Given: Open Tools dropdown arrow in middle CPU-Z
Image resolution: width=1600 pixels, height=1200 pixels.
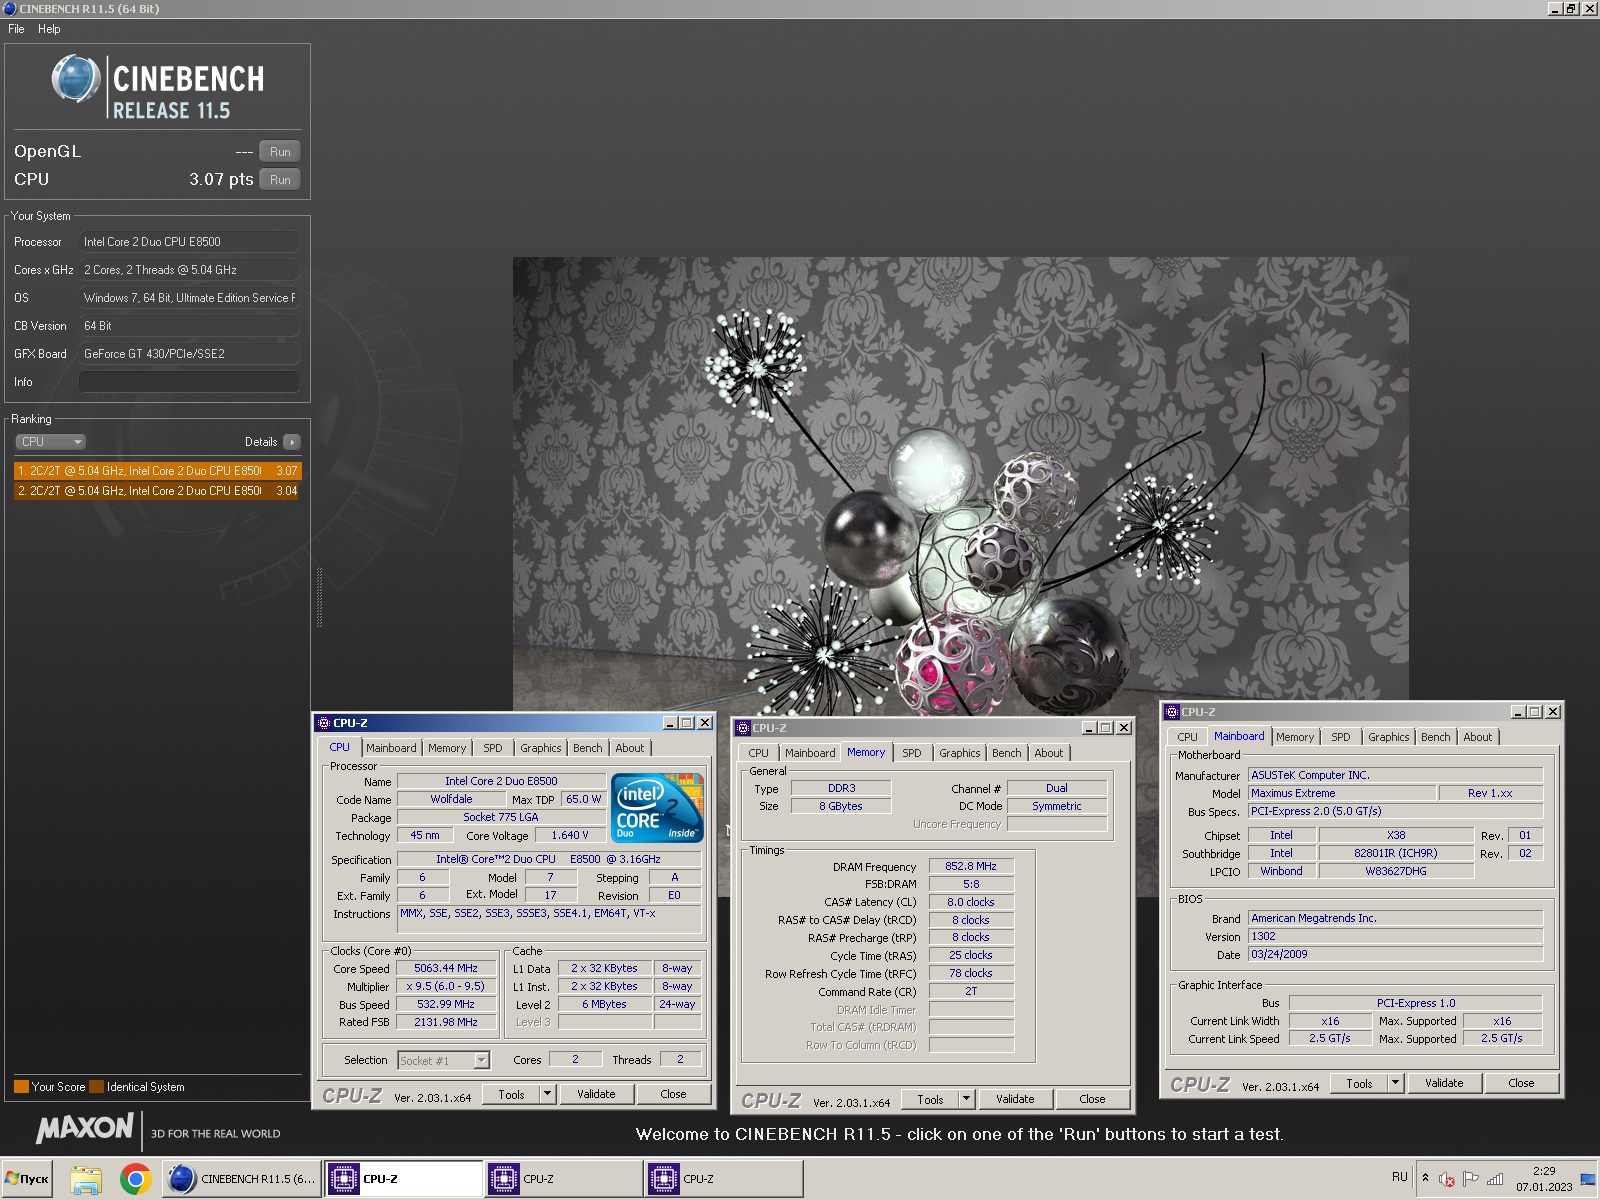Looking at the screenshot, I should point(966,1100).
